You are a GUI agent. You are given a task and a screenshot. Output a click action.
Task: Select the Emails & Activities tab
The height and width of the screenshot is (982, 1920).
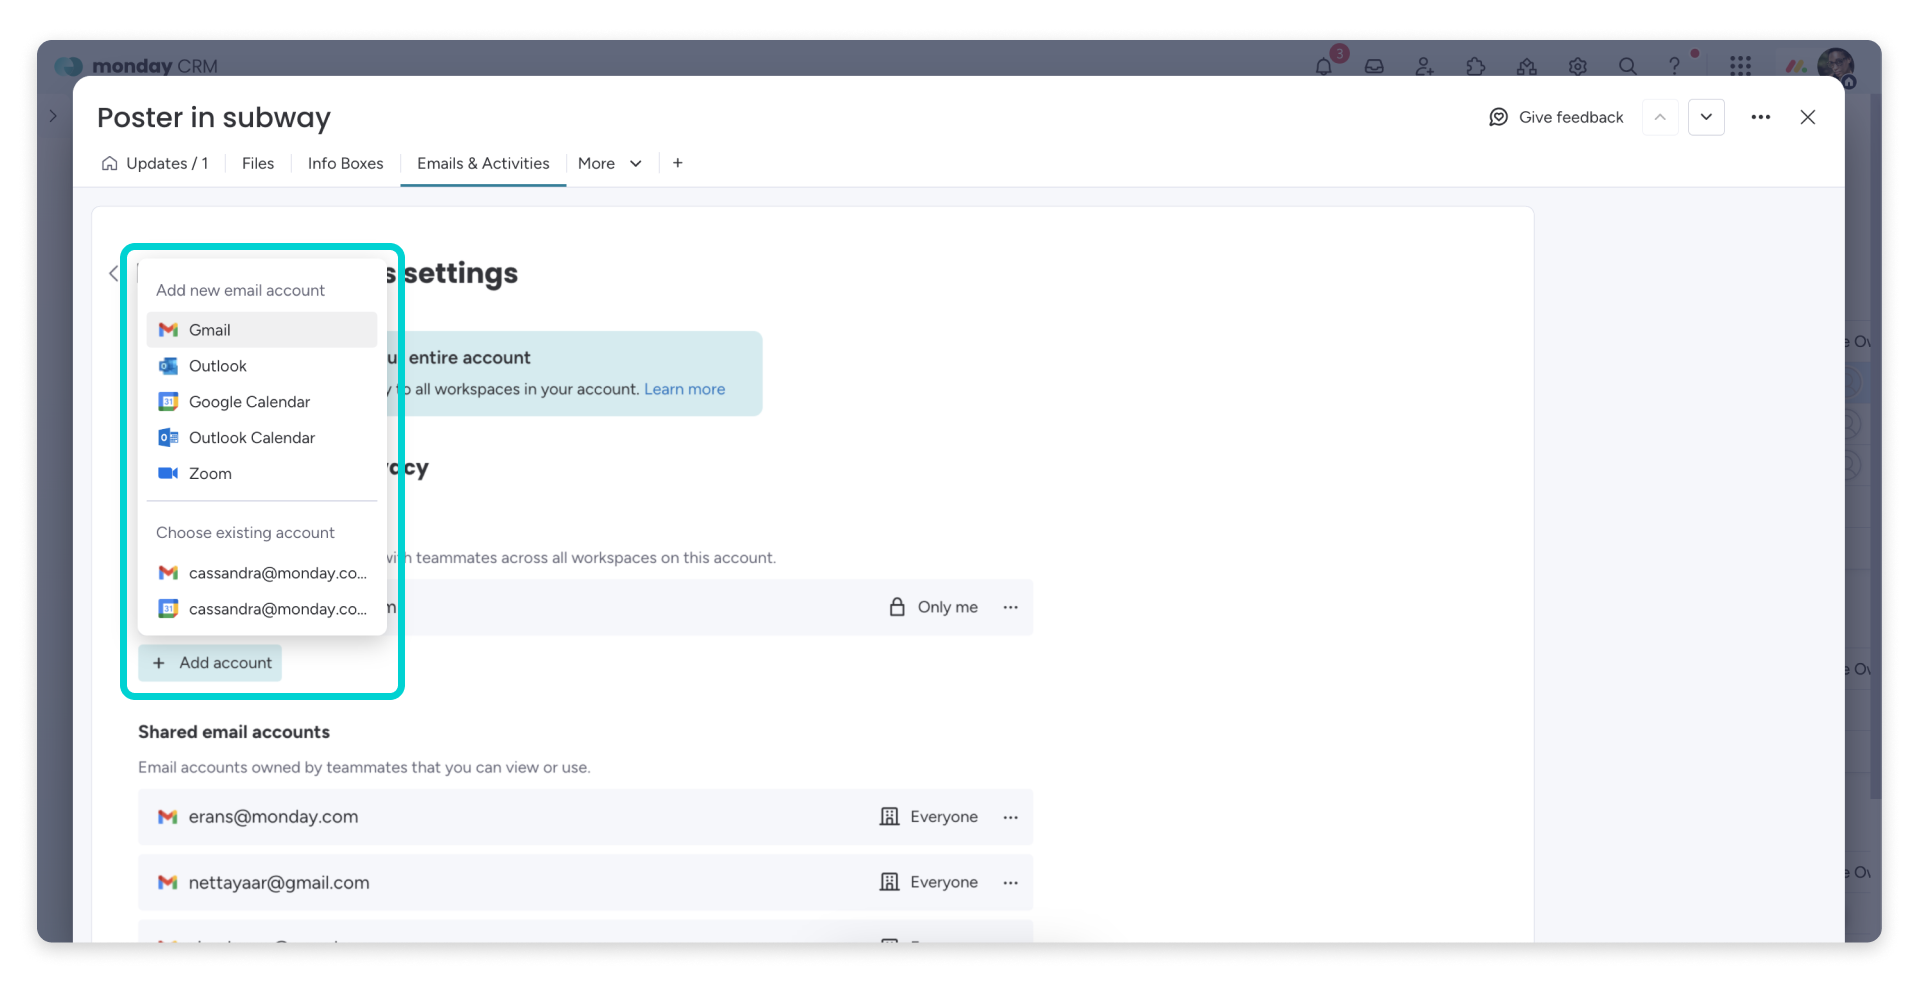coord(483,163)
